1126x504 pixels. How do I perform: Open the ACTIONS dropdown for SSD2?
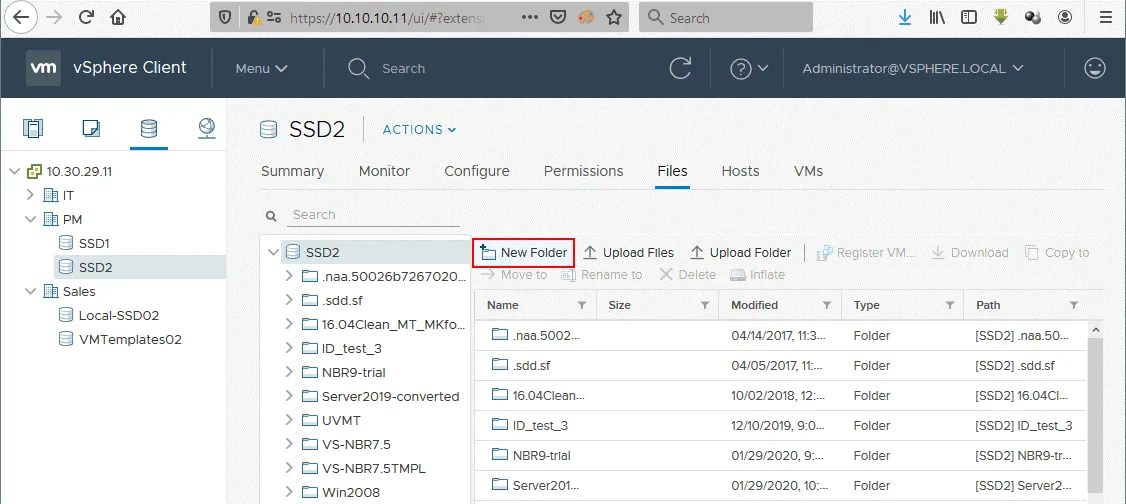point(419,129)
